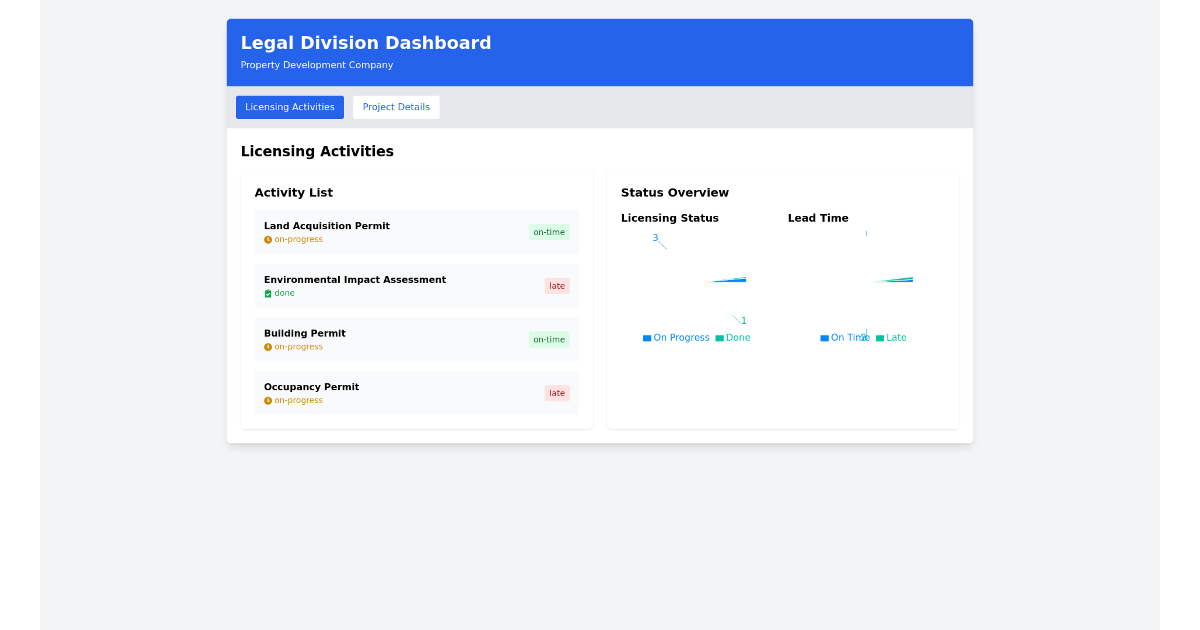The height and width of the screenshot is (630, 1200).
Task: Click the clock icon under Occupancy Permit
Action: pos(266,400)
